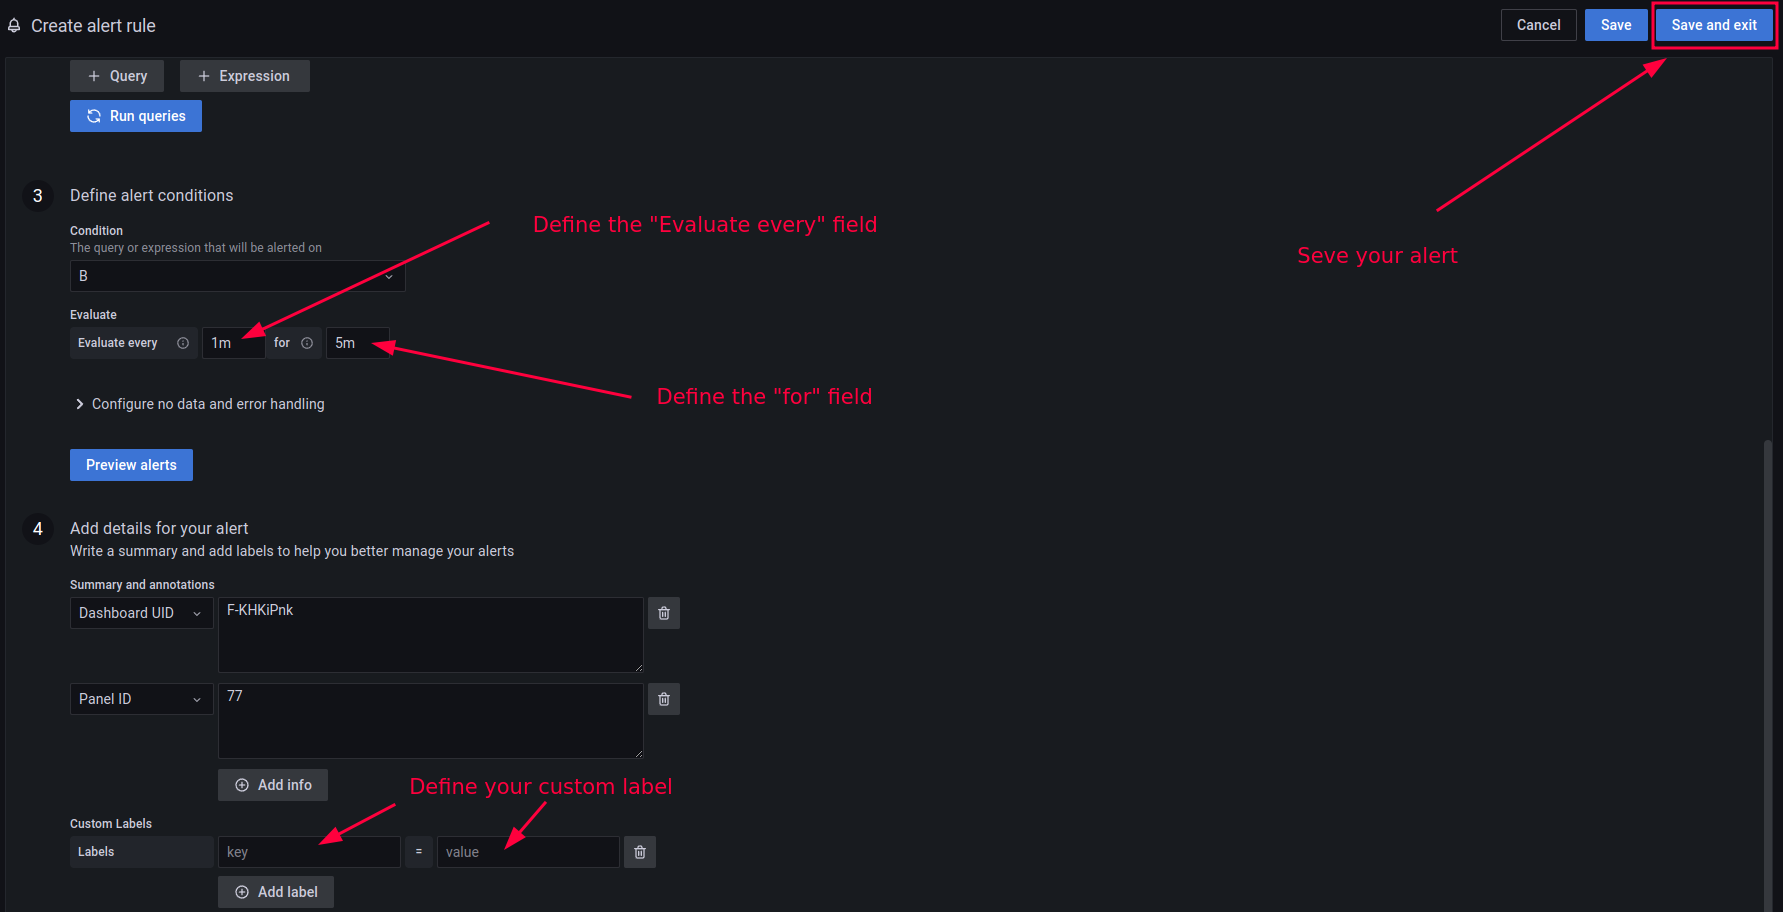Click the custom label key input field

point(309,852)
